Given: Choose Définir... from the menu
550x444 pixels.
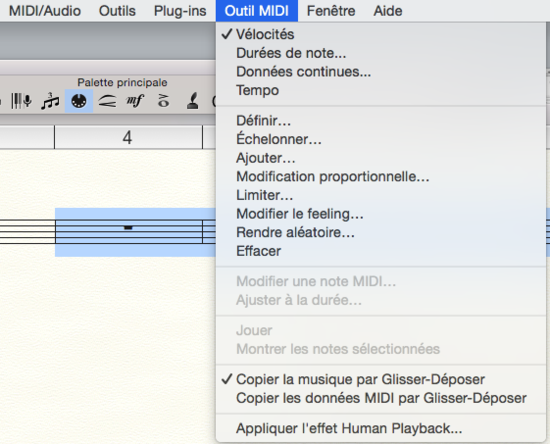Looking at the screenshot, I should (381, 121).
